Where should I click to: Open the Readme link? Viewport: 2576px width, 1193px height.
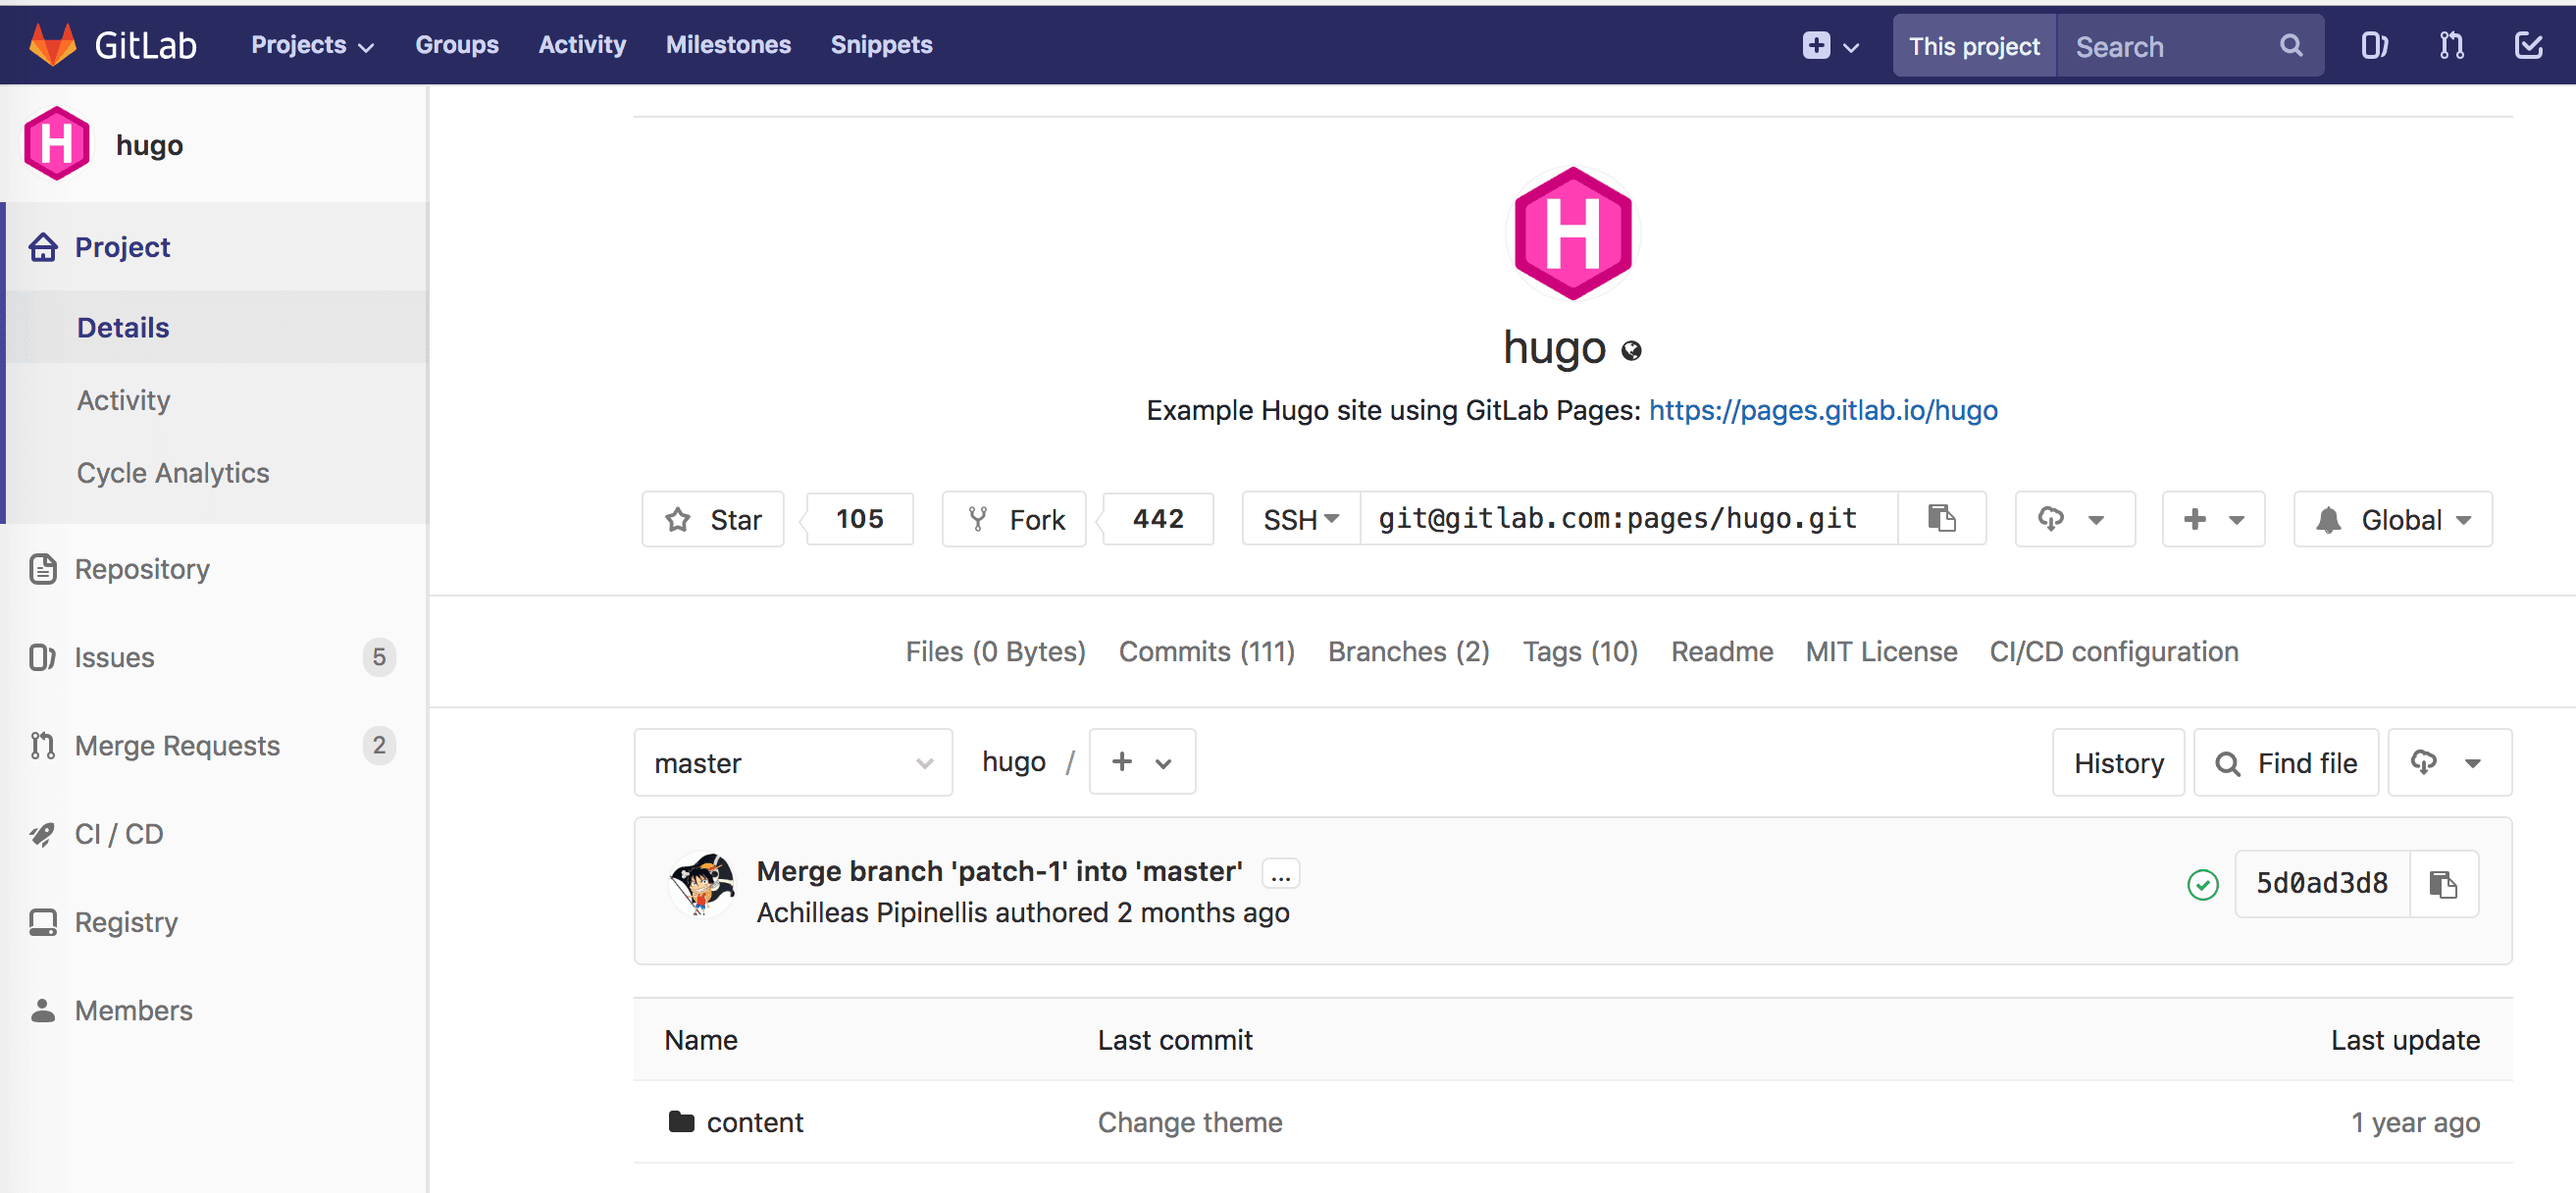tap(1722, 652)
